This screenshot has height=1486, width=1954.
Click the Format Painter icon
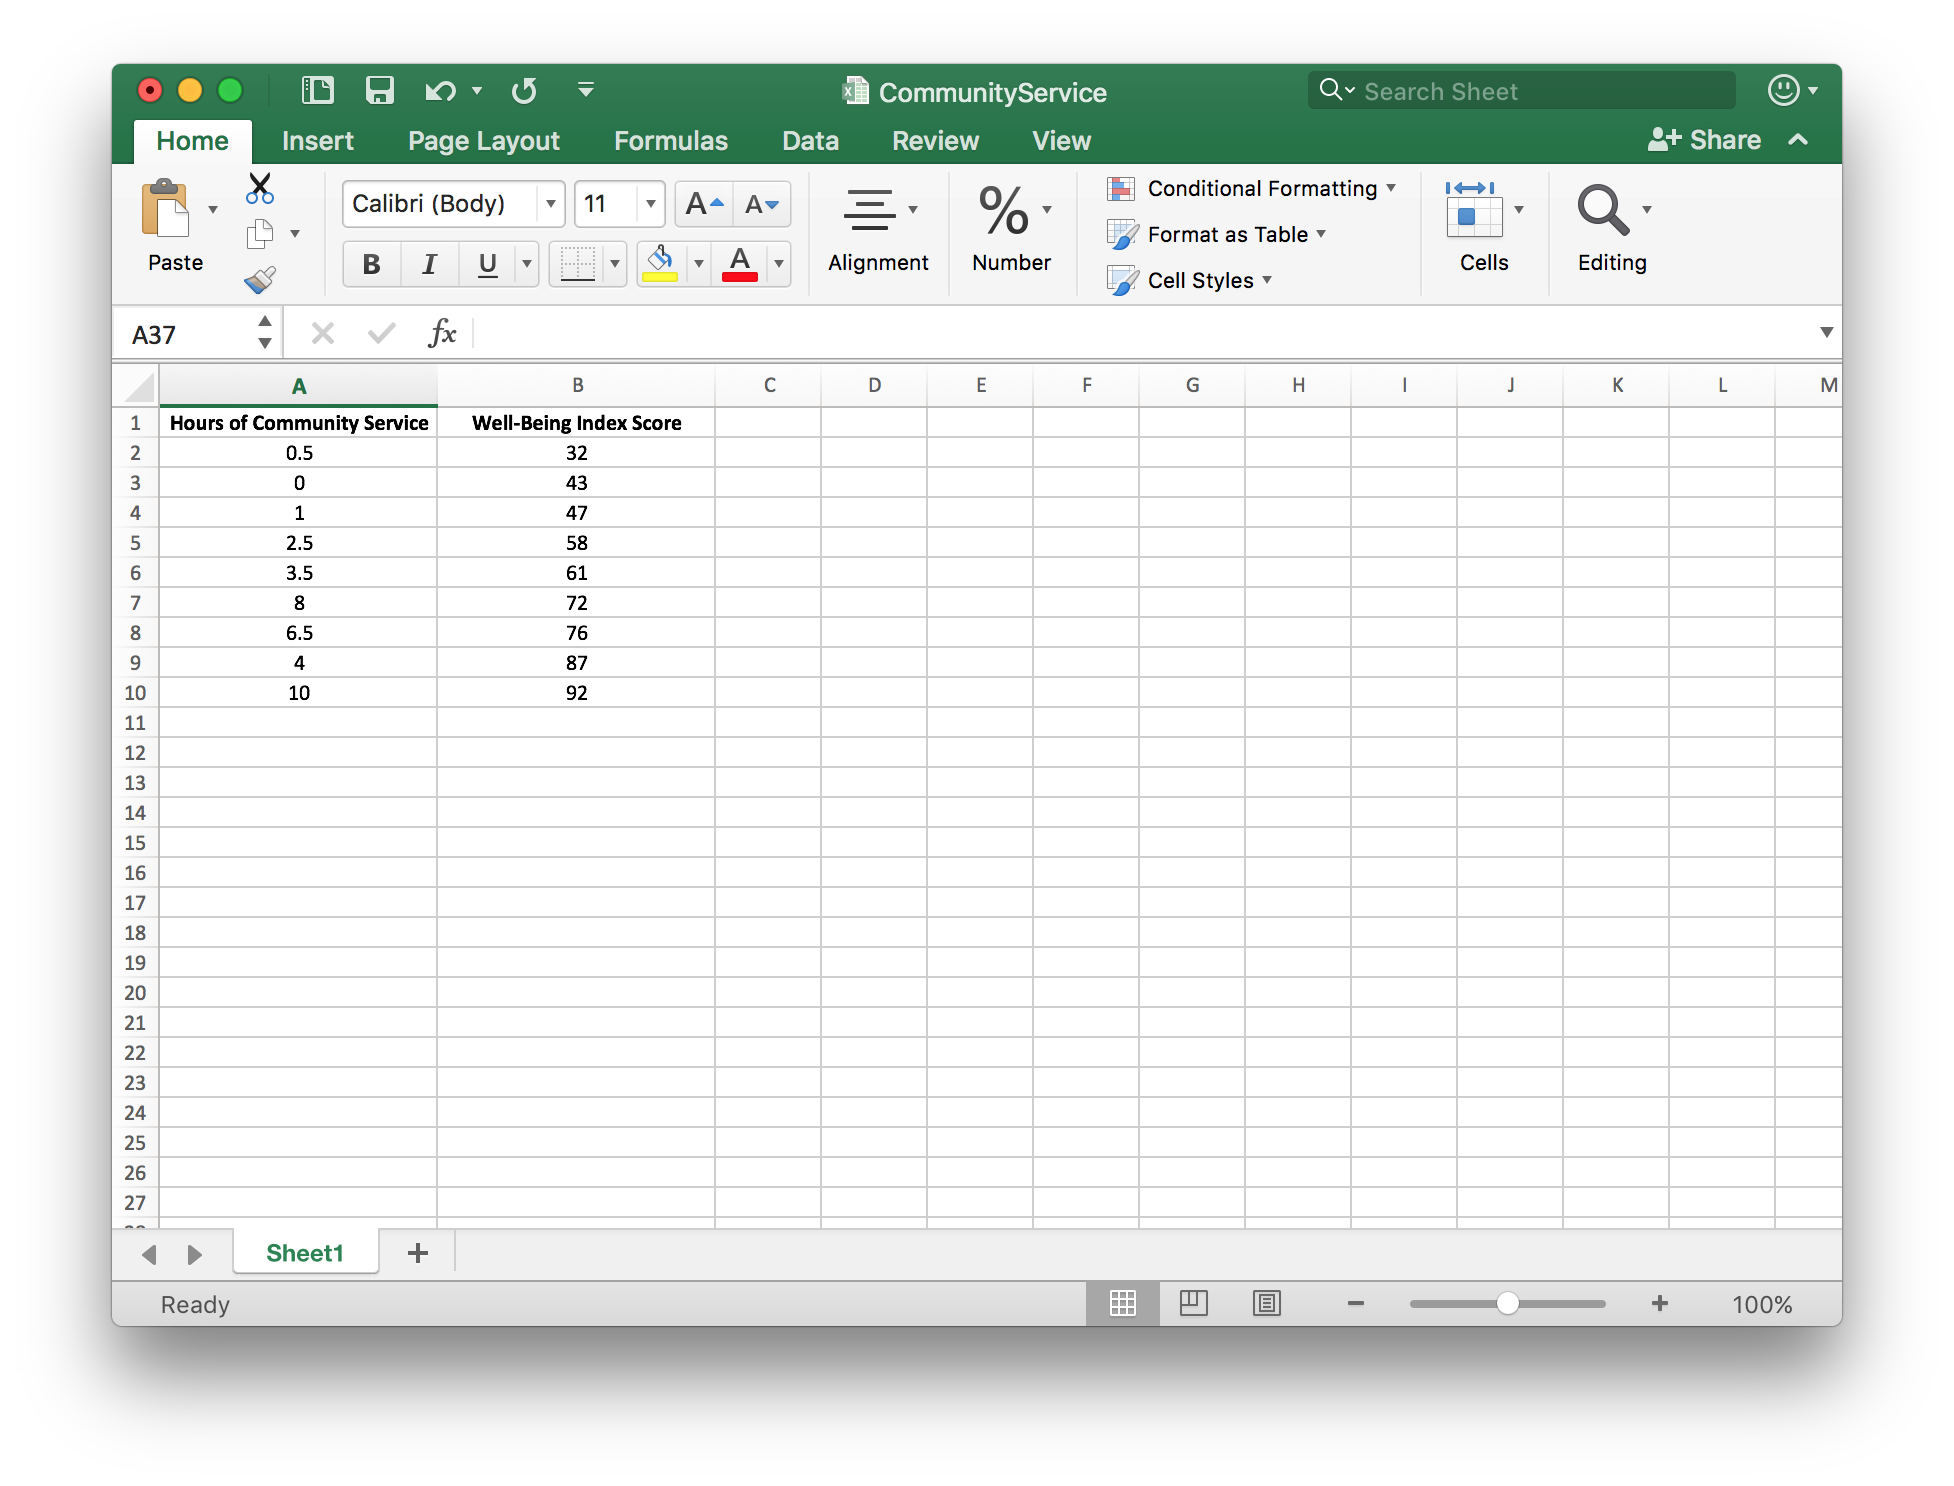260,280
